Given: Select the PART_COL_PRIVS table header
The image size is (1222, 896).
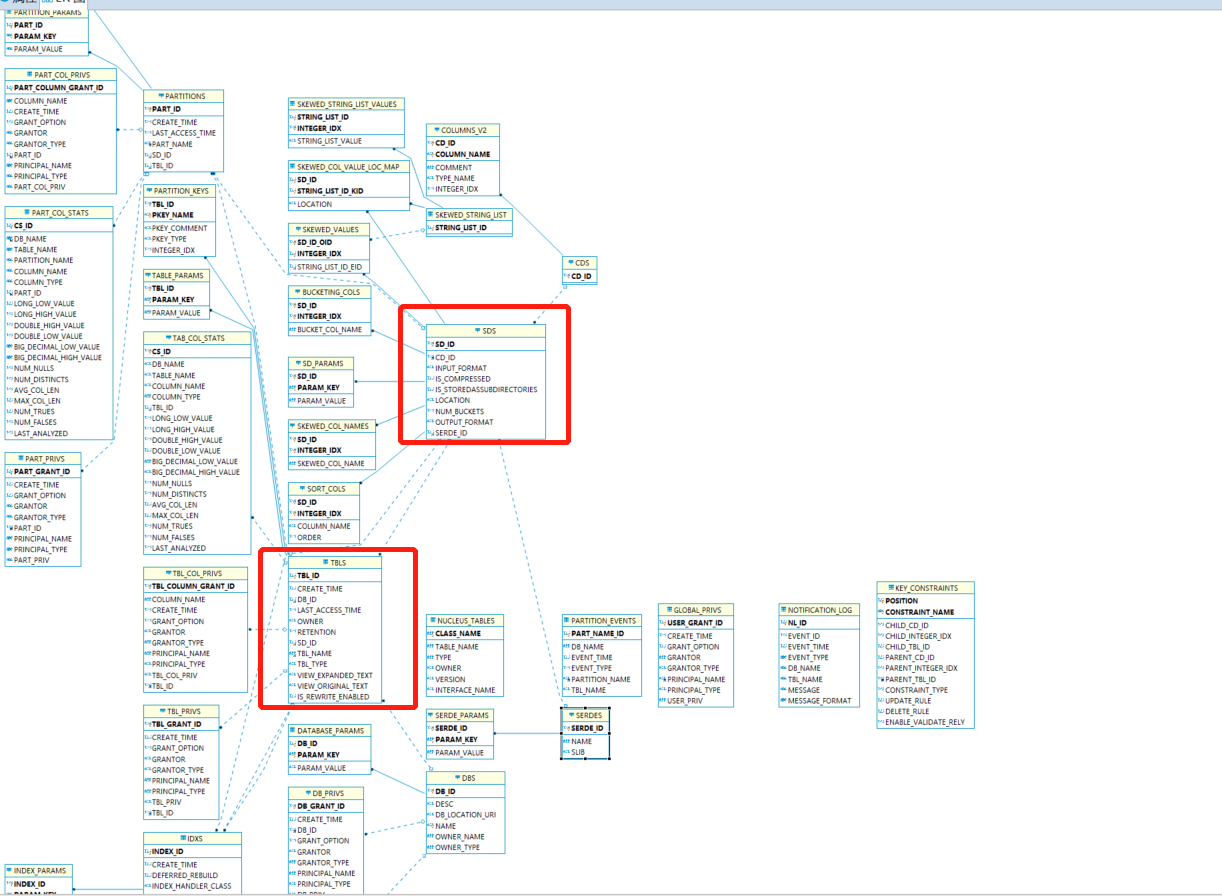Looking at the screenshot, I should (60, 75).
